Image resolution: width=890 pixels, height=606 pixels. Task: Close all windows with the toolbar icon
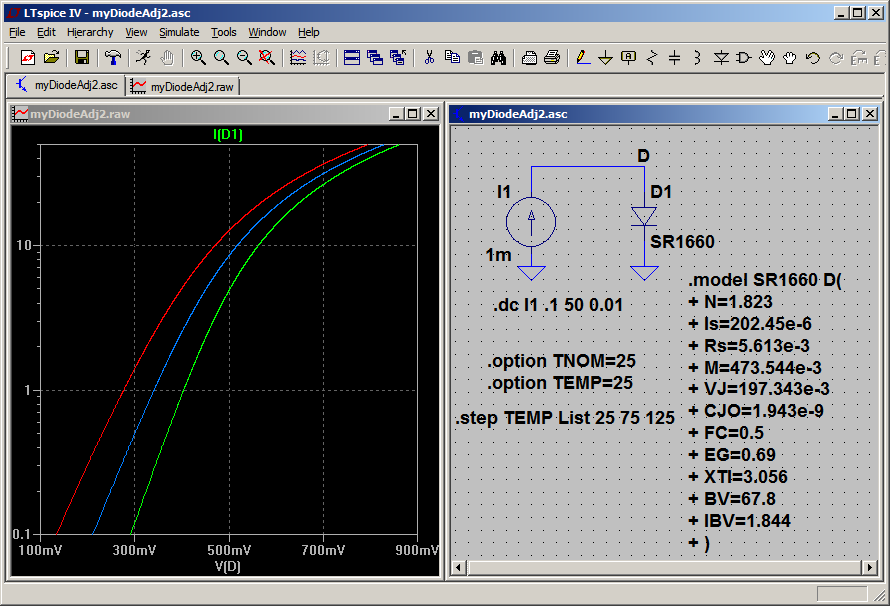[398, 57]
